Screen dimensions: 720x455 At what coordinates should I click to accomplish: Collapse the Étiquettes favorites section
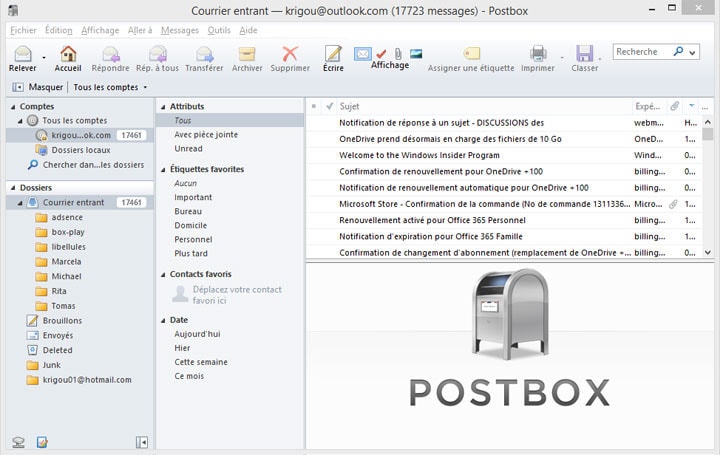(x=163, y=170)
